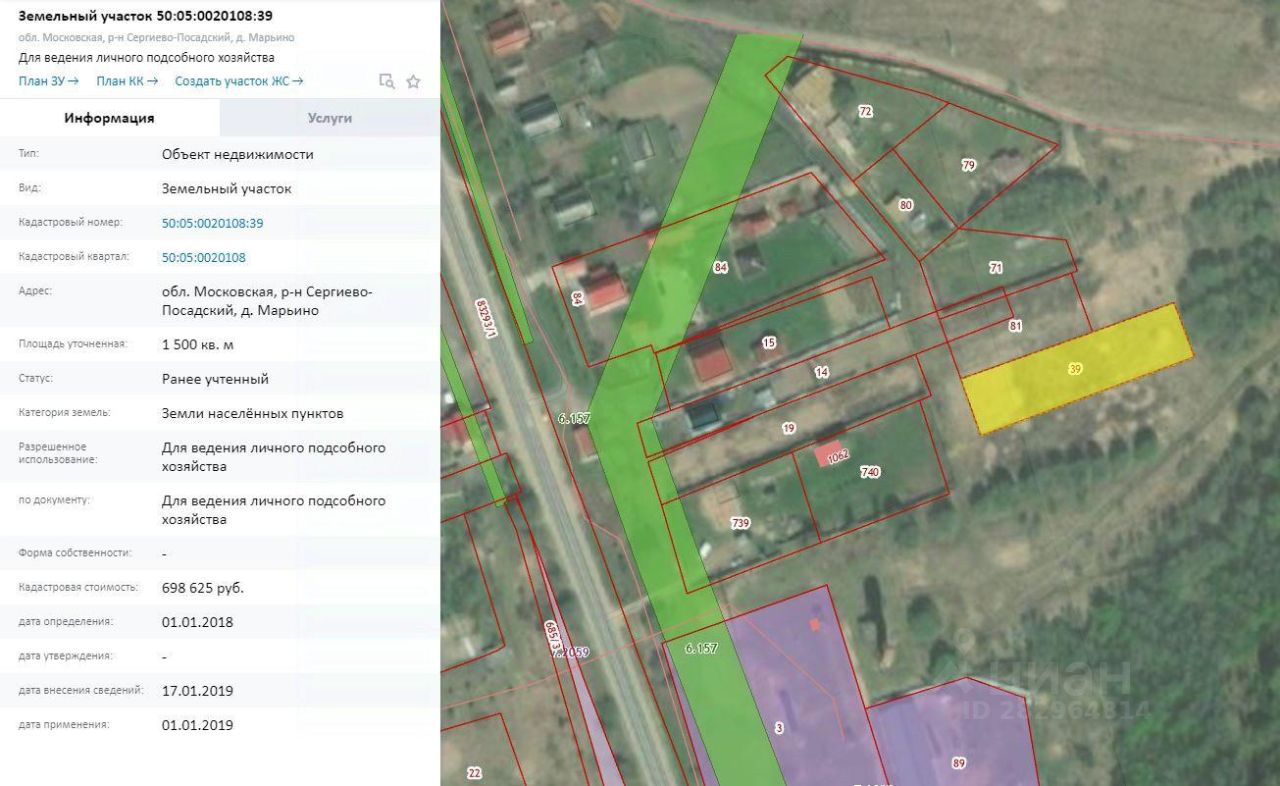
Task: Click cadastral value 698 625 руб.
Action: (x=203, y=587)
